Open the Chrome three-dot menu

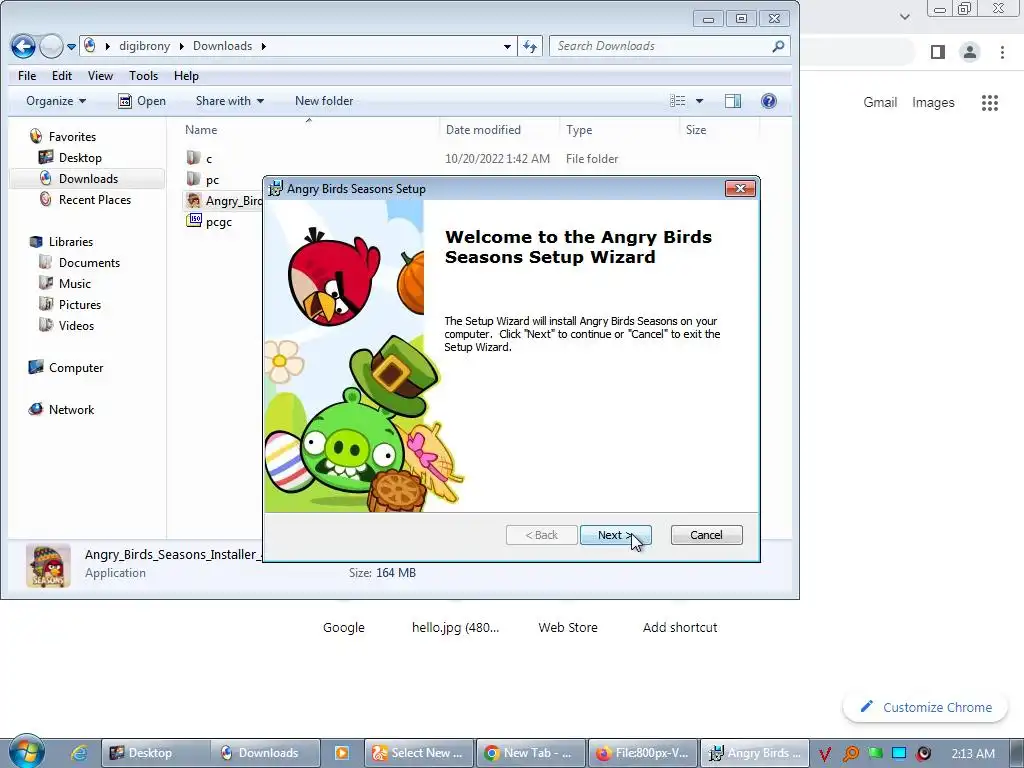tap(1002, 52)
